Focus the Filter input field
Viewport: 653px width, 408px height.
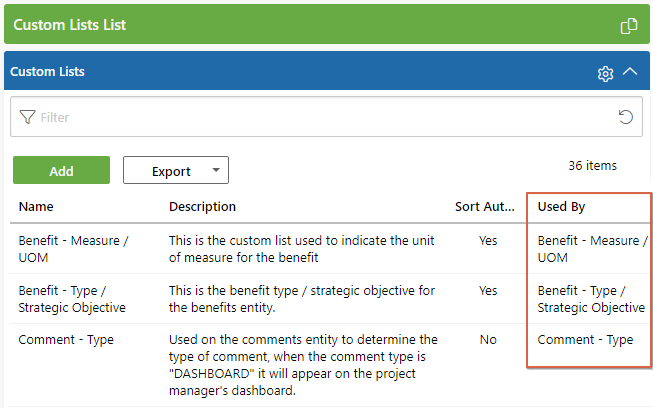click(326, 117)
